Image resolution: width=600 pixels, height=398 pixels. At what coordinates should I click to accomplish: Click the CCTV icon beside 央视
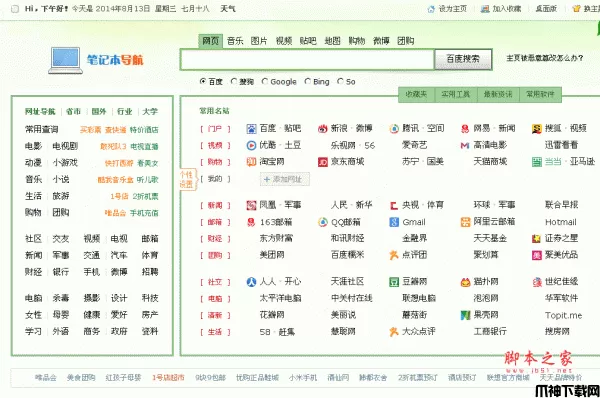(x=394, y=206)
